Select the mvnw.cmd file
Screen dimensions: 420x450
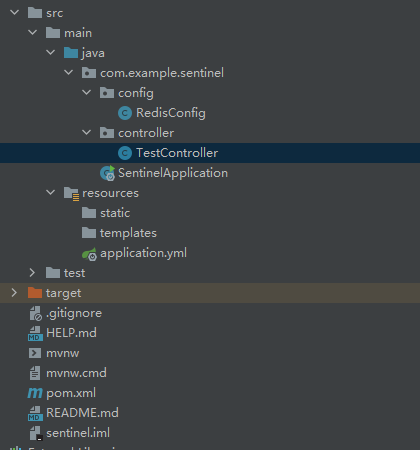[210, 373]
